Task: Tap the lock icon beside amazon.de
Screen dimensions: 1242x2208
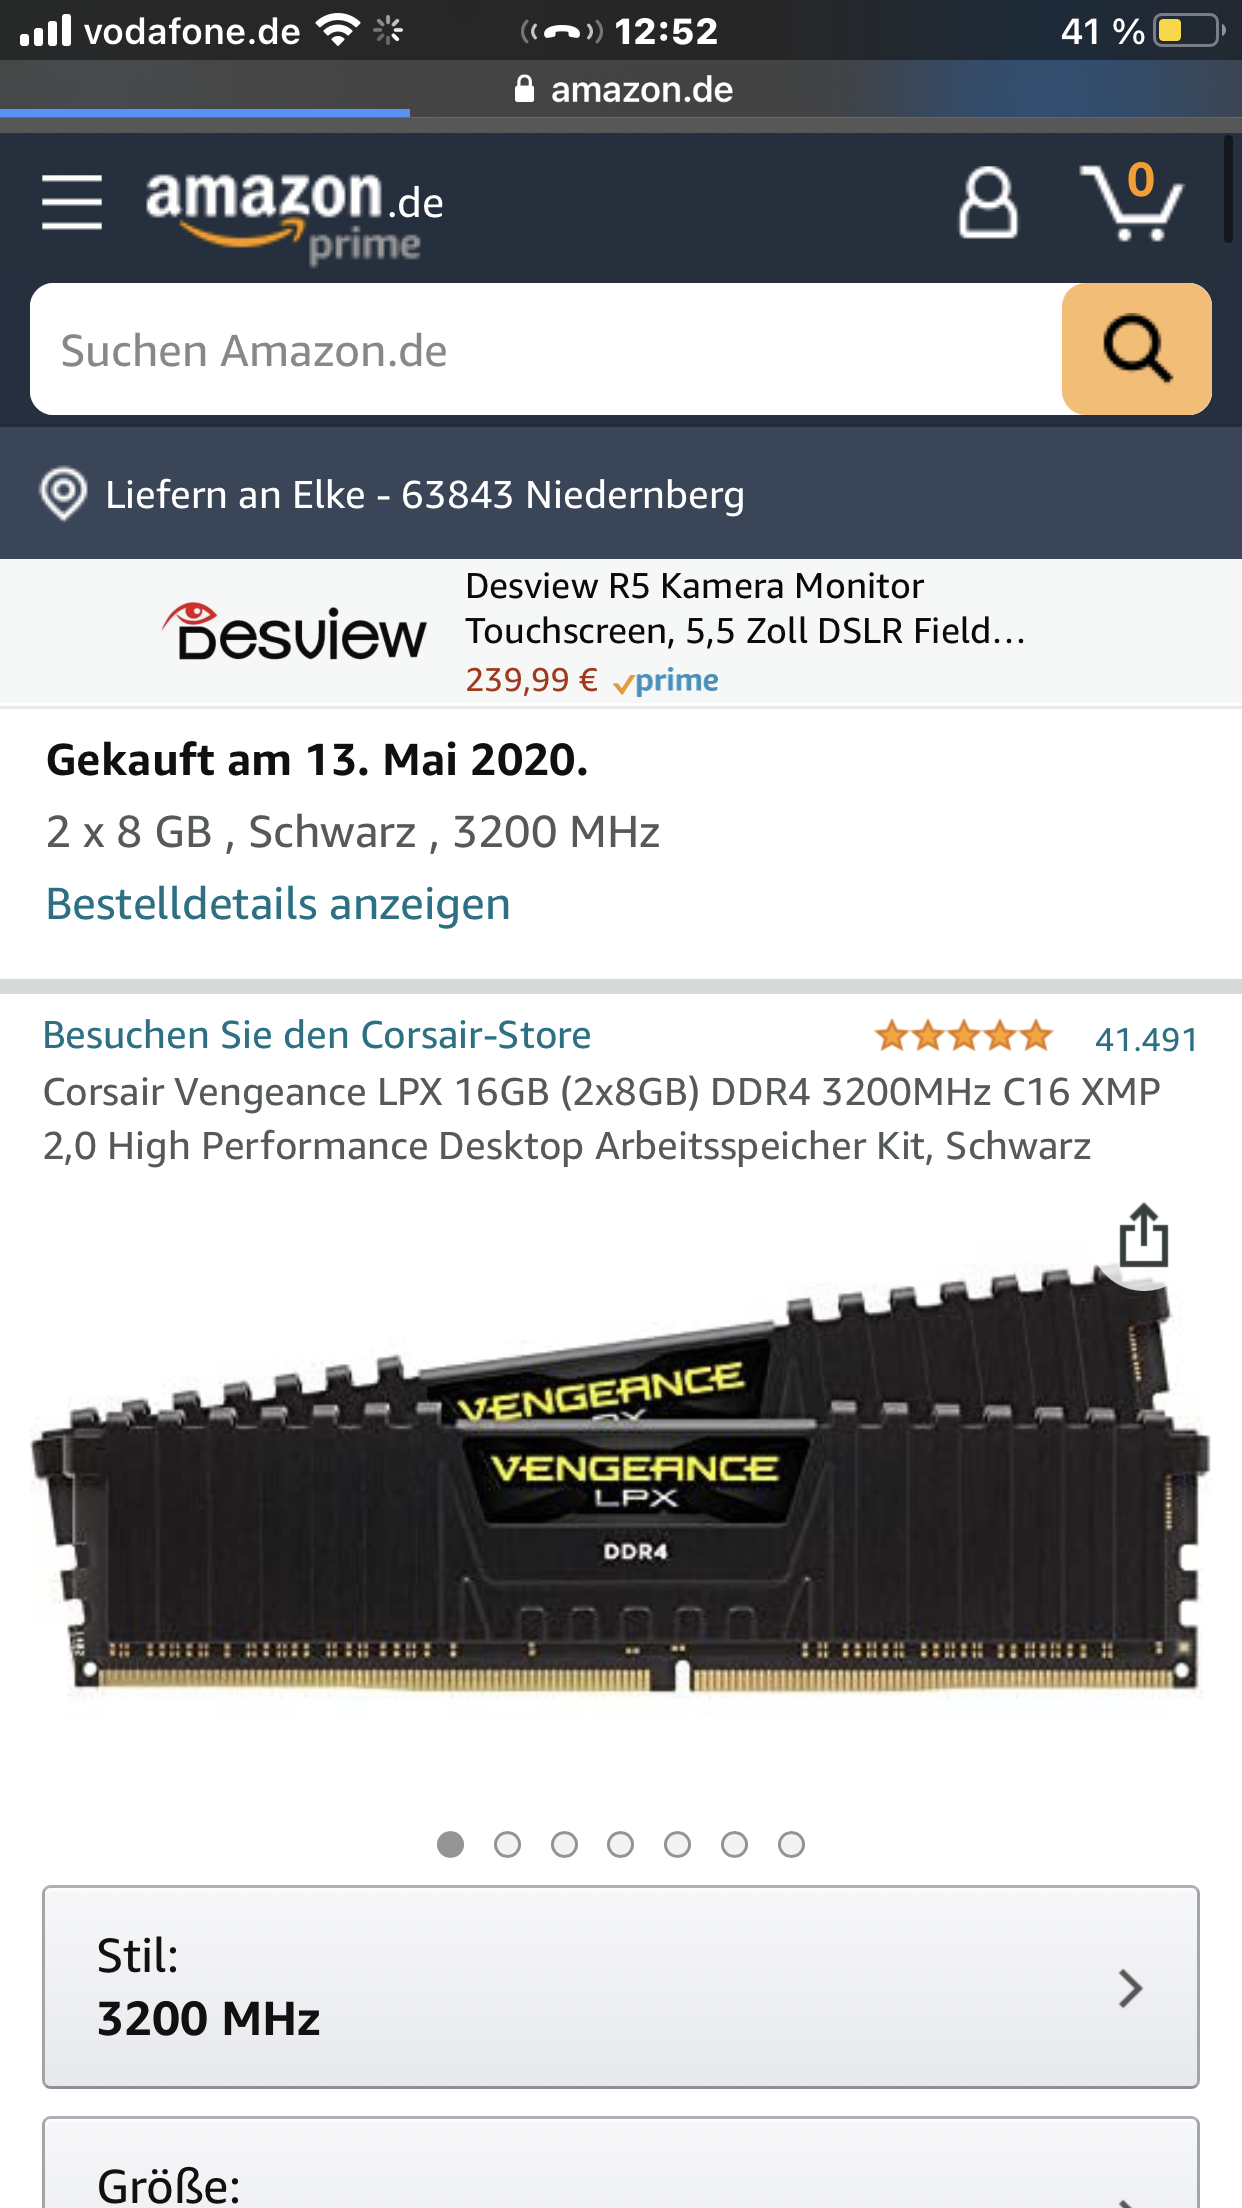Action: click(524, 89)
